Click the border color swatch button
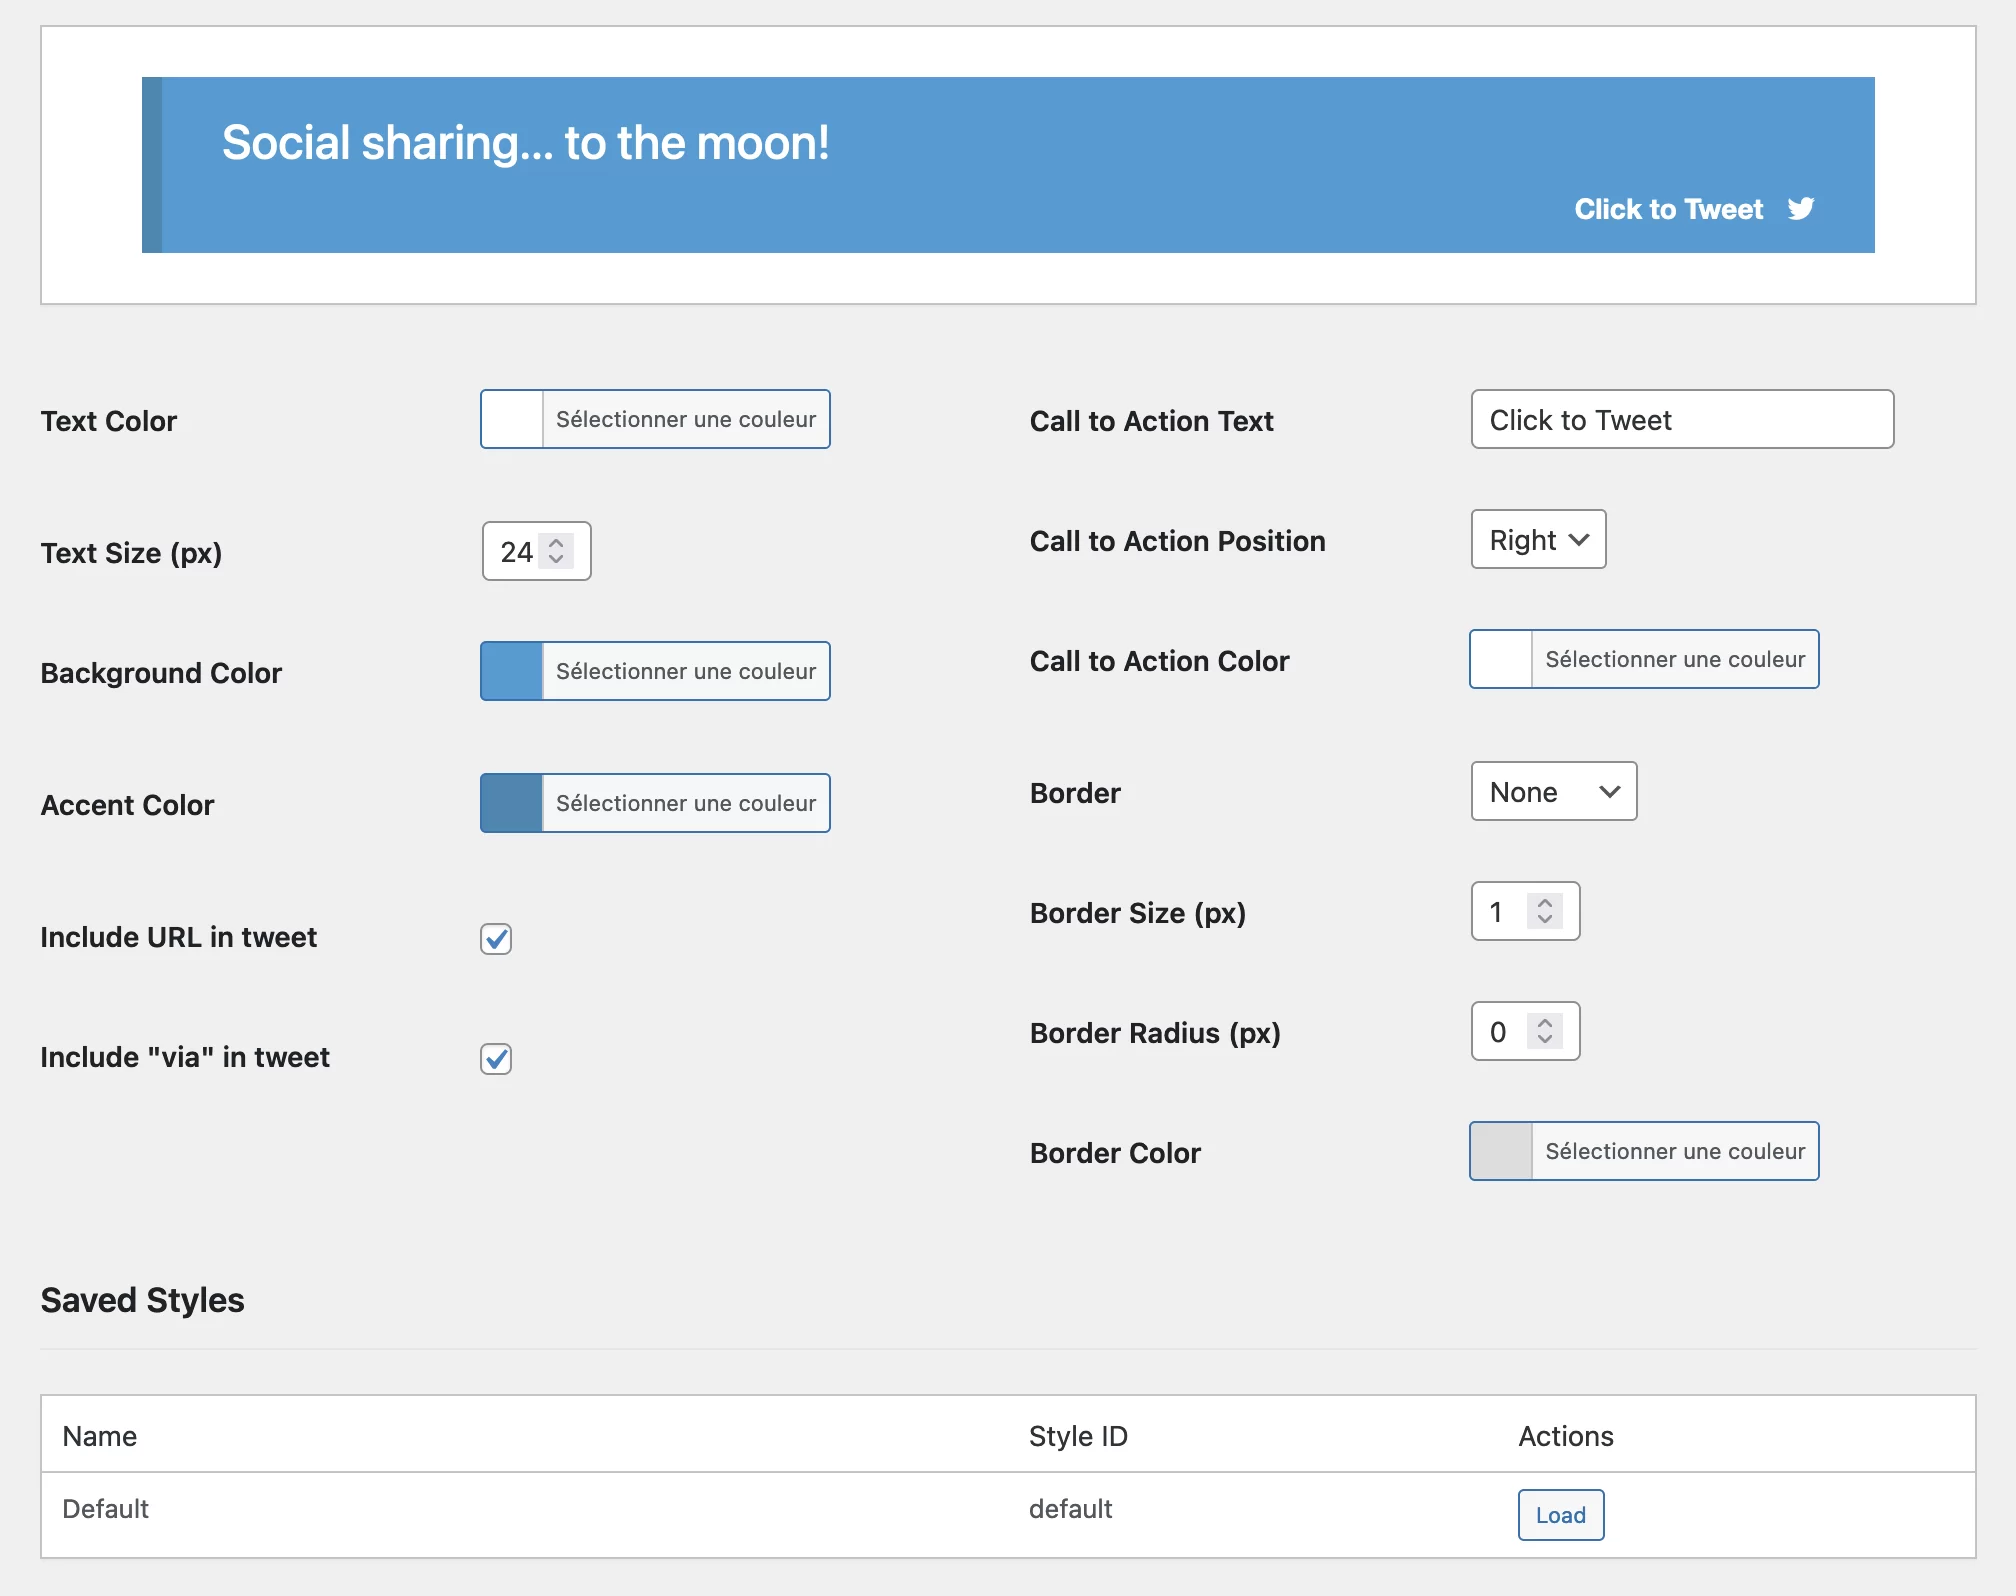The width and height of the screenshot is (2016, 1596). coord(1501,1151)
